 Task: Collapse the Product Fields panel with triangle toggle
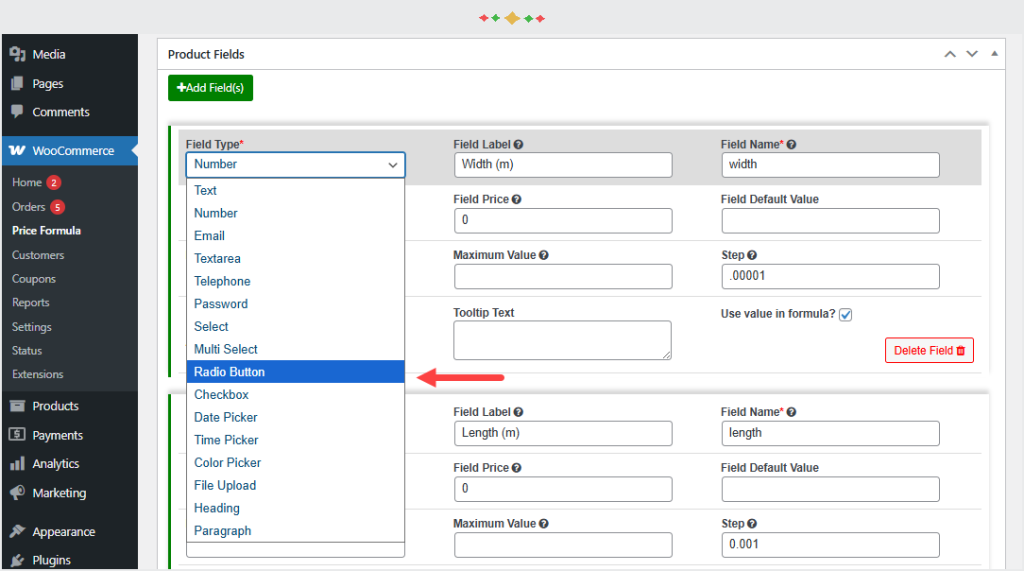coord(994,54)
